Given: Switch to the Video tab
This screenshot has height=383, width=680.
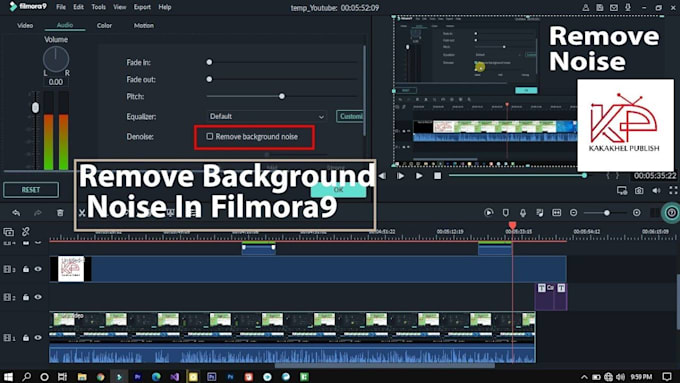Looking at the screenshot, I should pyautogui.click(x=25, y=25).
